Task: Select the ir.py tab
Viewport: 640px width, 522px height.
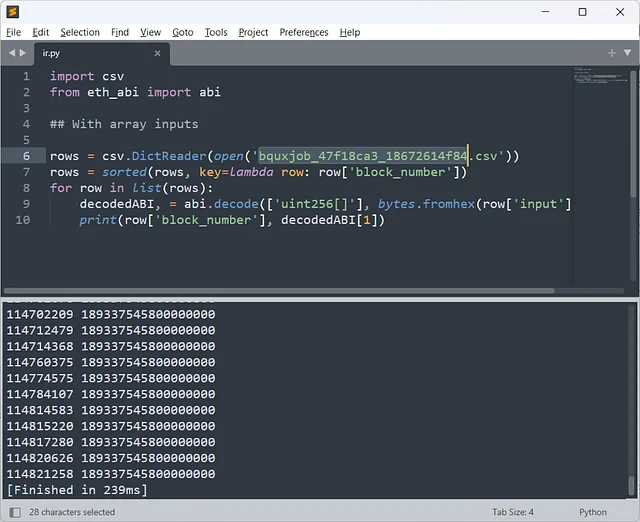Action: [102, 53]
